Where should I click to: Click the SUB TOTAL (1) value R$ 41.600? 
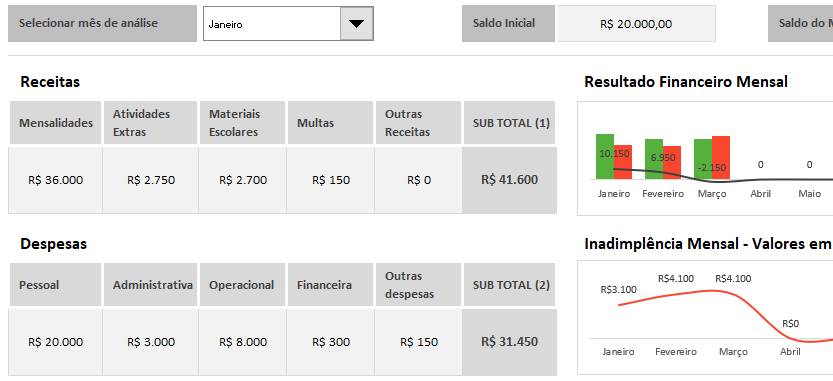point(509,180)
